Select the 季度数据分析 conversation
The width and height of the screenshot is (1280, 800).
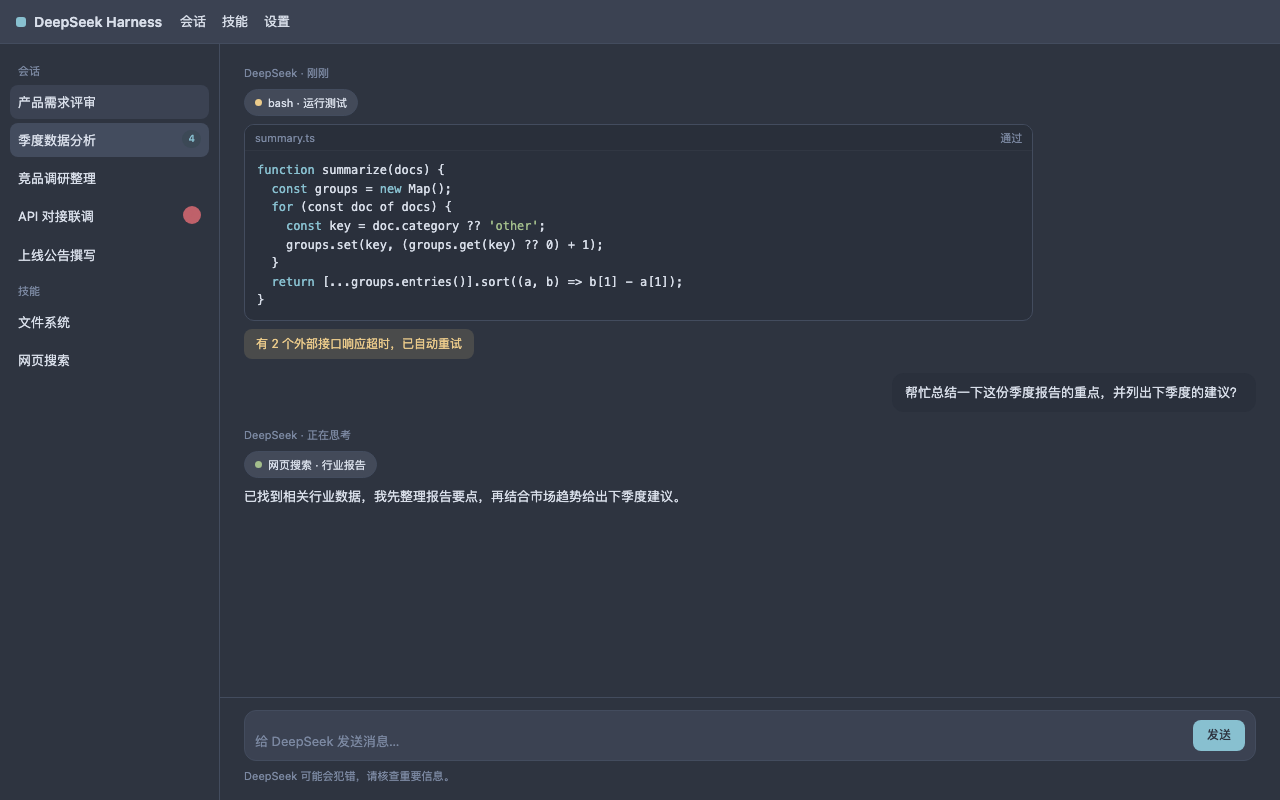(x=109, y=140)
